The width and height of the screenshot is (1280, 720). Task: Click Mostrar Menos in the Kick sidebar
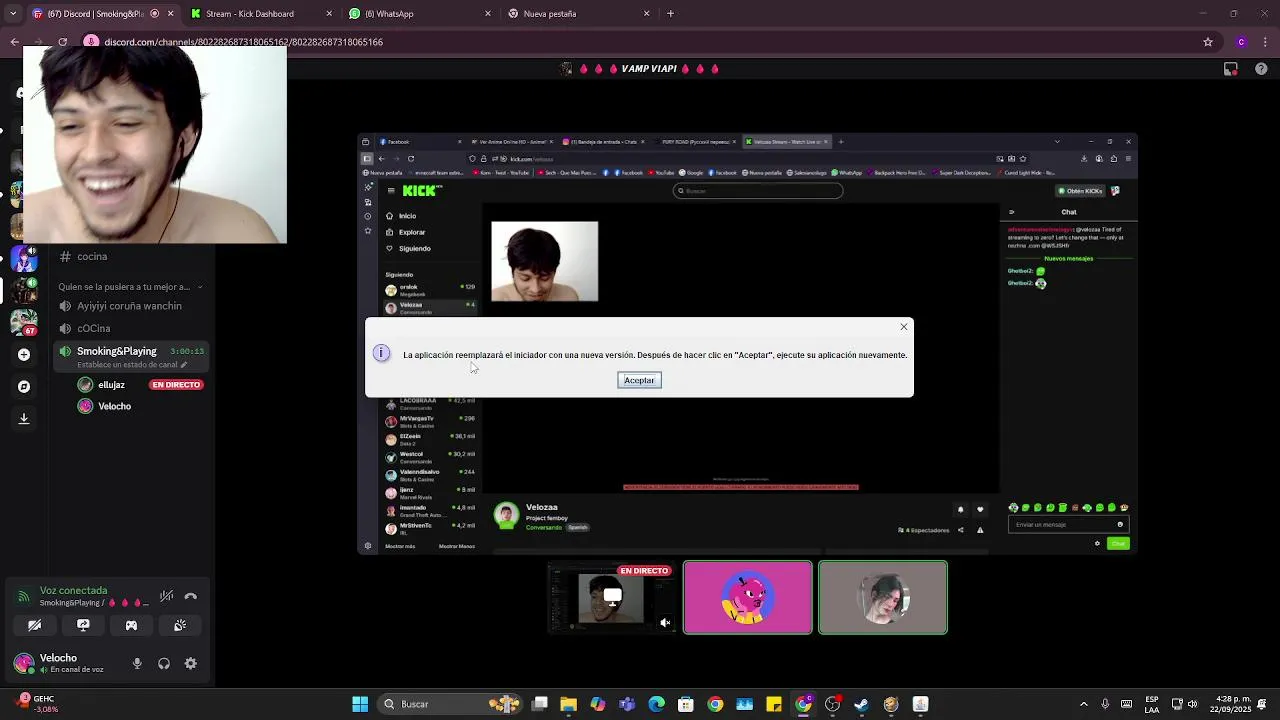pyautogui.click(x=457, y=546)
